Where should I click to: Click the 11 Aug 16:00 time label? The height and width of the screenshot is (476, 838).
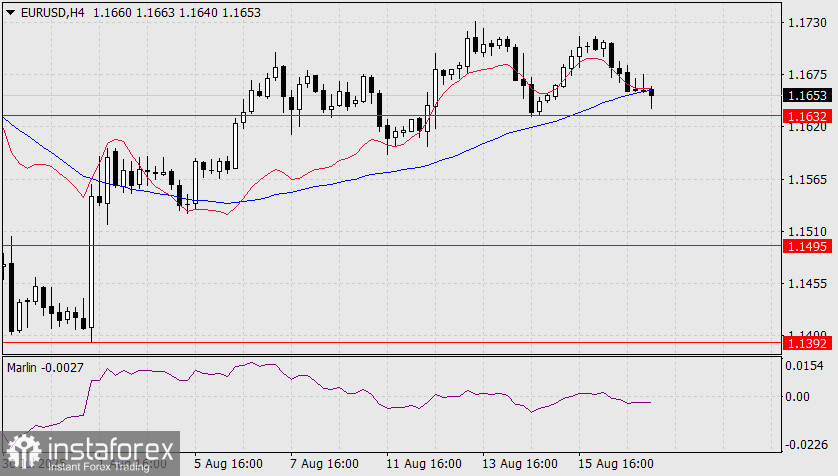[424, 464]
